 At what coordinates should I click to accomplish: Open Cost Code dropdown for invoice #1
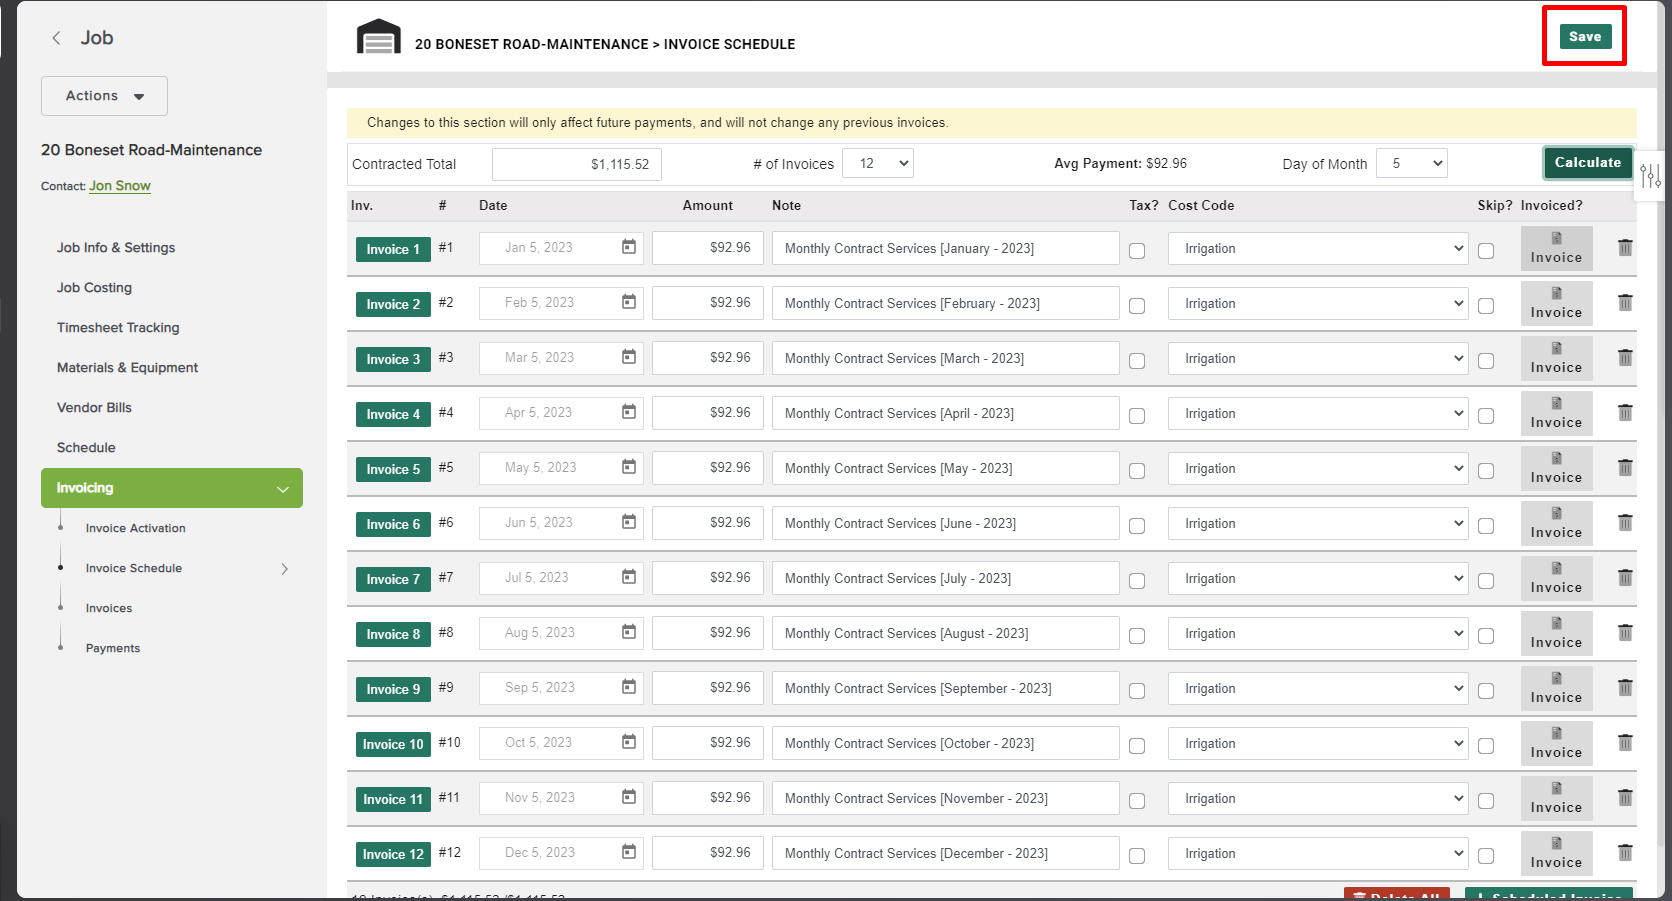coord(1318,248)
